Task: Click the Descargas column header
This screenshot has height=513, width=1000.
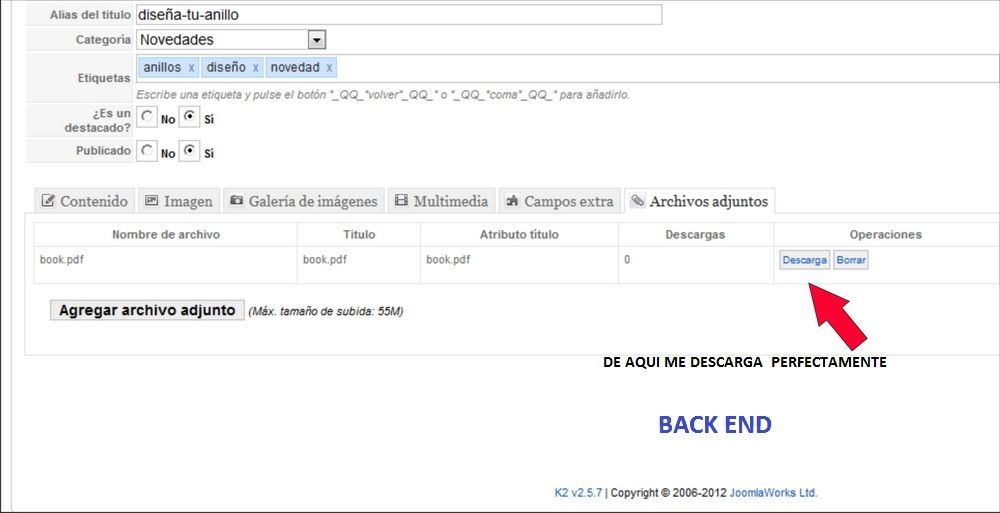Action: click(x=695, y=235)
